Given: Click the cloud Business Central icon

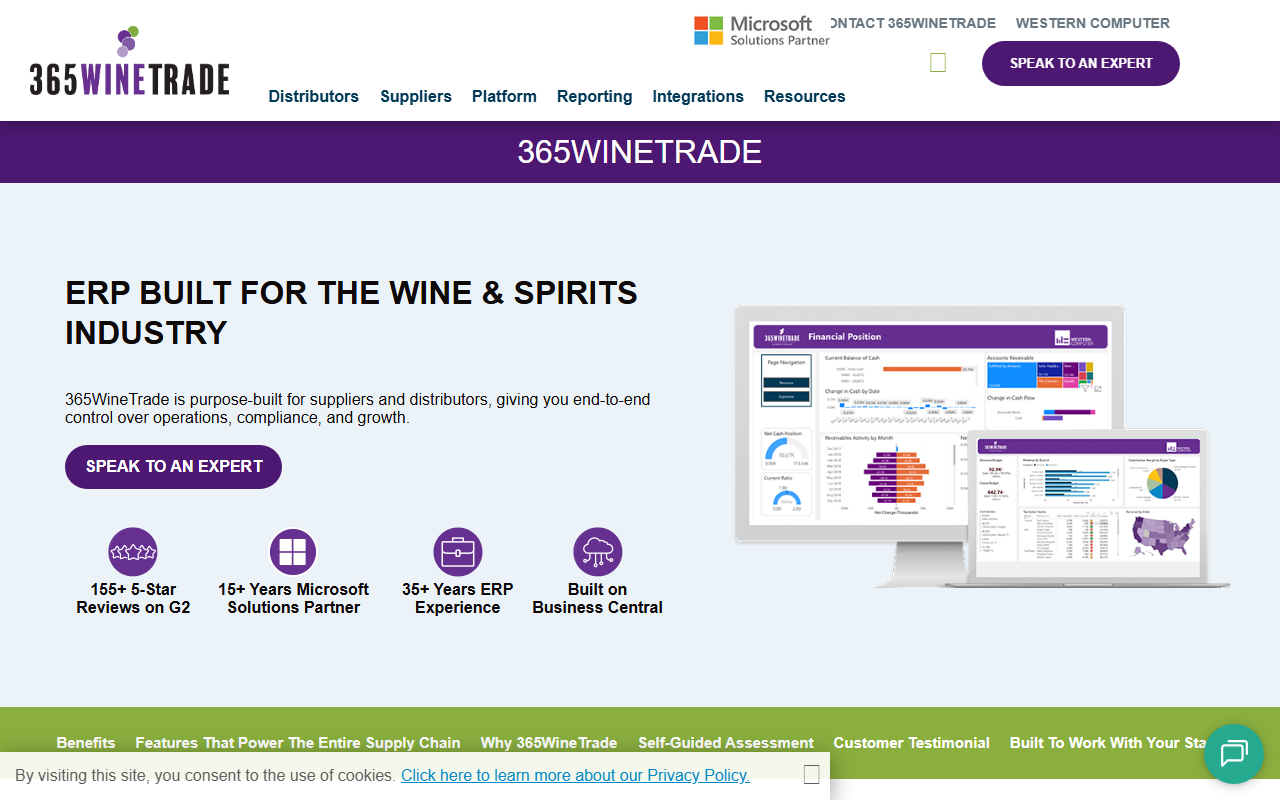Looking at the screenshot, I should (598, 552).
